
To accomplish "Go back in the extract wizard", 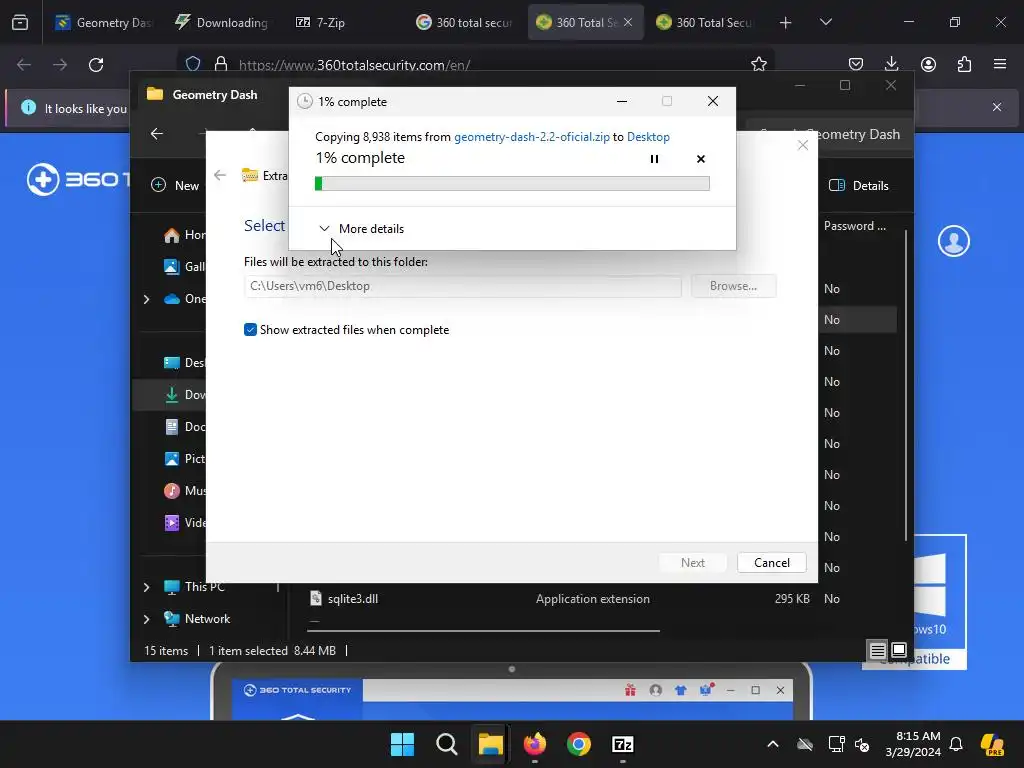I will [220, 175].
